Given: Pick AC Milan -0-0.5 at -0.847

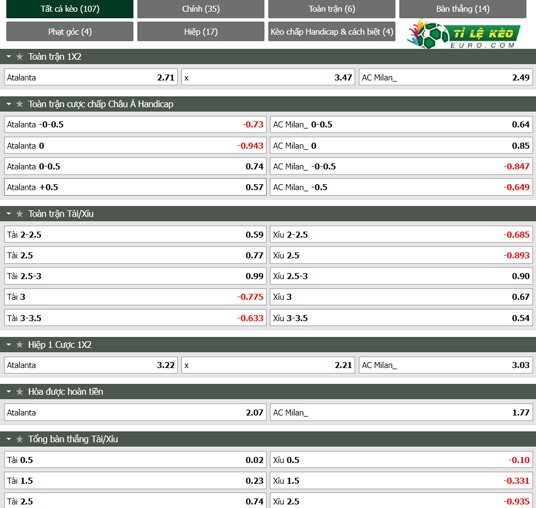Looking at the screenshot, I should [x=401, y=166].
